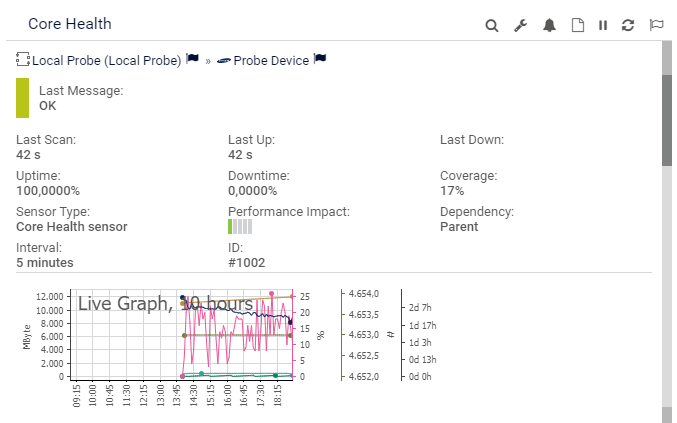This screenshot has width=677, height=423.
Task: Click the Core Health title
Action: pos(70,23)
